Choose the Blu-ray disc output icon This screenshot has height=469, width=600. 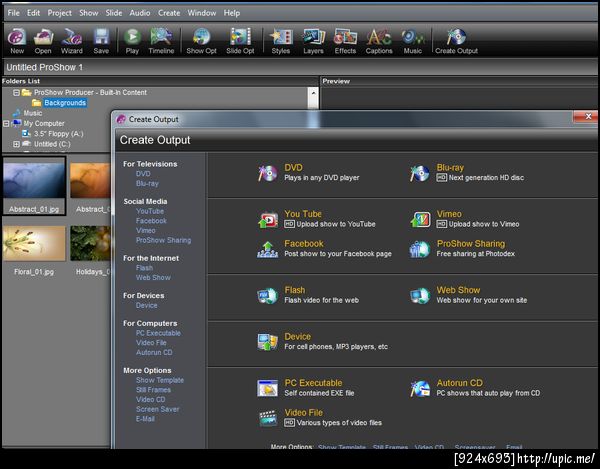(x=420, y=173)
